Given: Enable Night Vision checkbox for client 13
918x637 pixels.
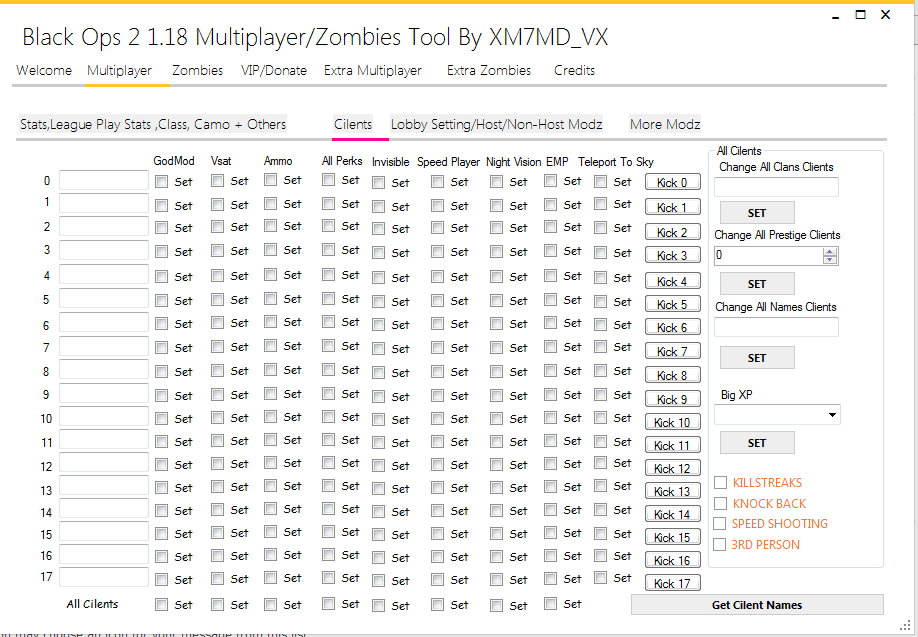Looking at the screenshot, I should coord(496,488).
